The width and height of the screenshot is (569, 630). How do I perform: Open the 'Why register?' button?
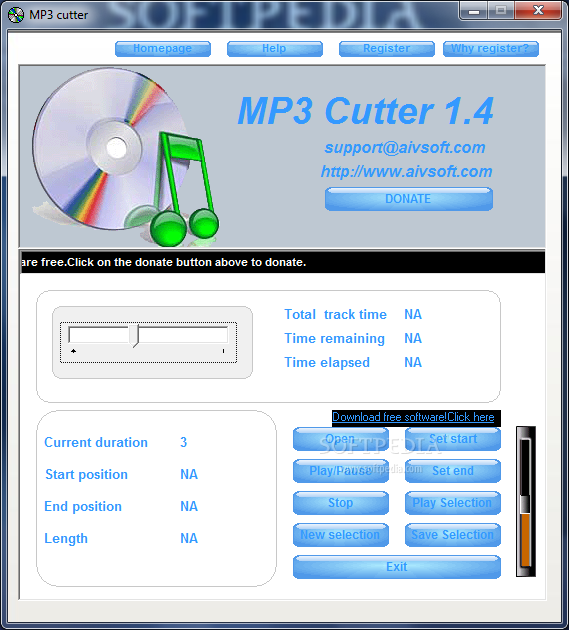coord(491,49)
